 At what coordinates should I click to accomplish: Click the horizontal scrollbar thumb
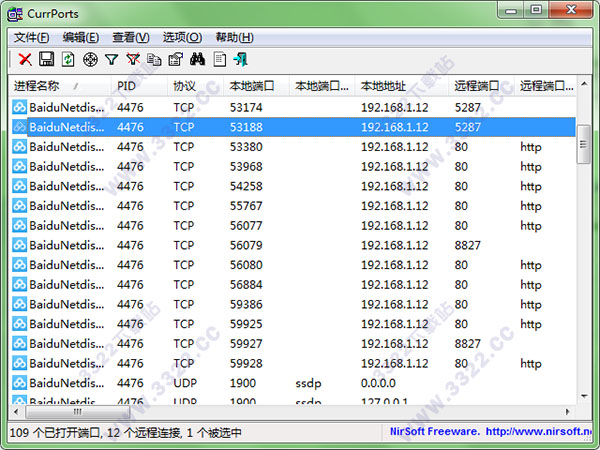[78, 412]
